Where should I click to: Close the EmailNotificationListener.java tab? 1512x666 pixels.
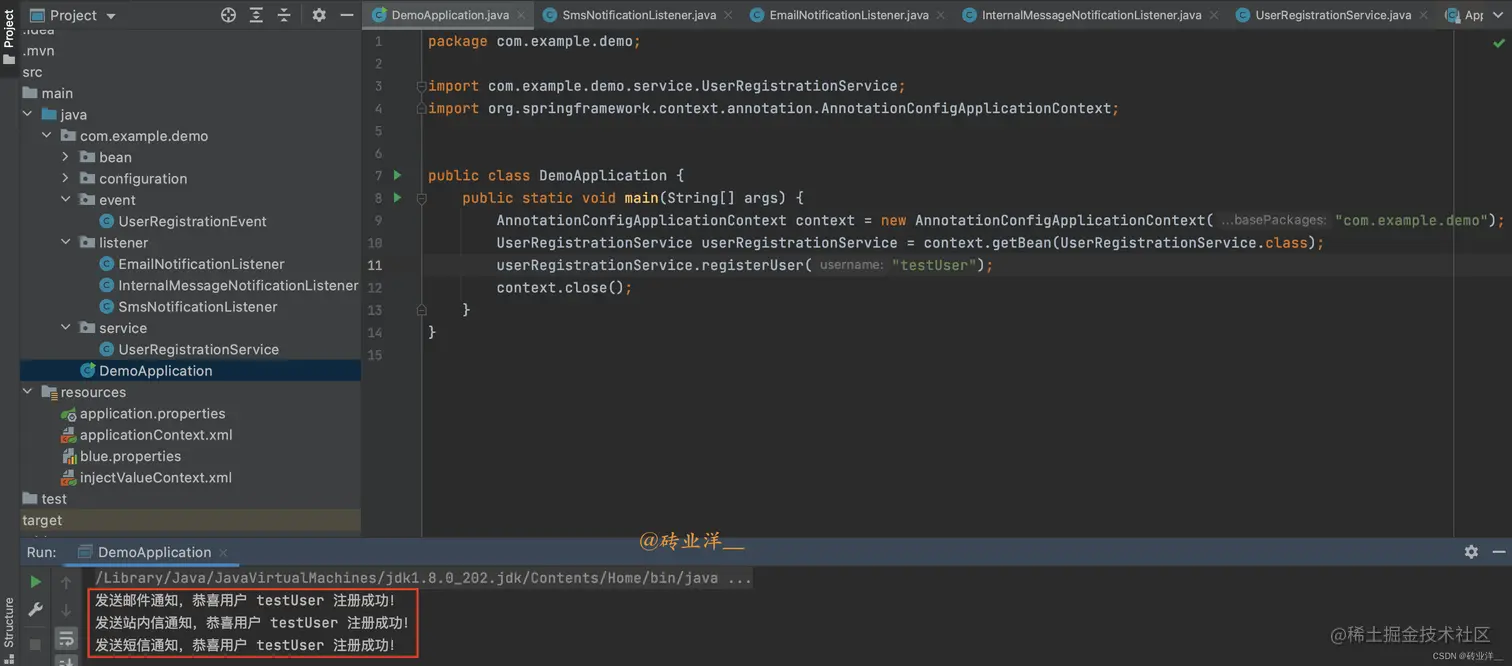[x=940, y=16]
